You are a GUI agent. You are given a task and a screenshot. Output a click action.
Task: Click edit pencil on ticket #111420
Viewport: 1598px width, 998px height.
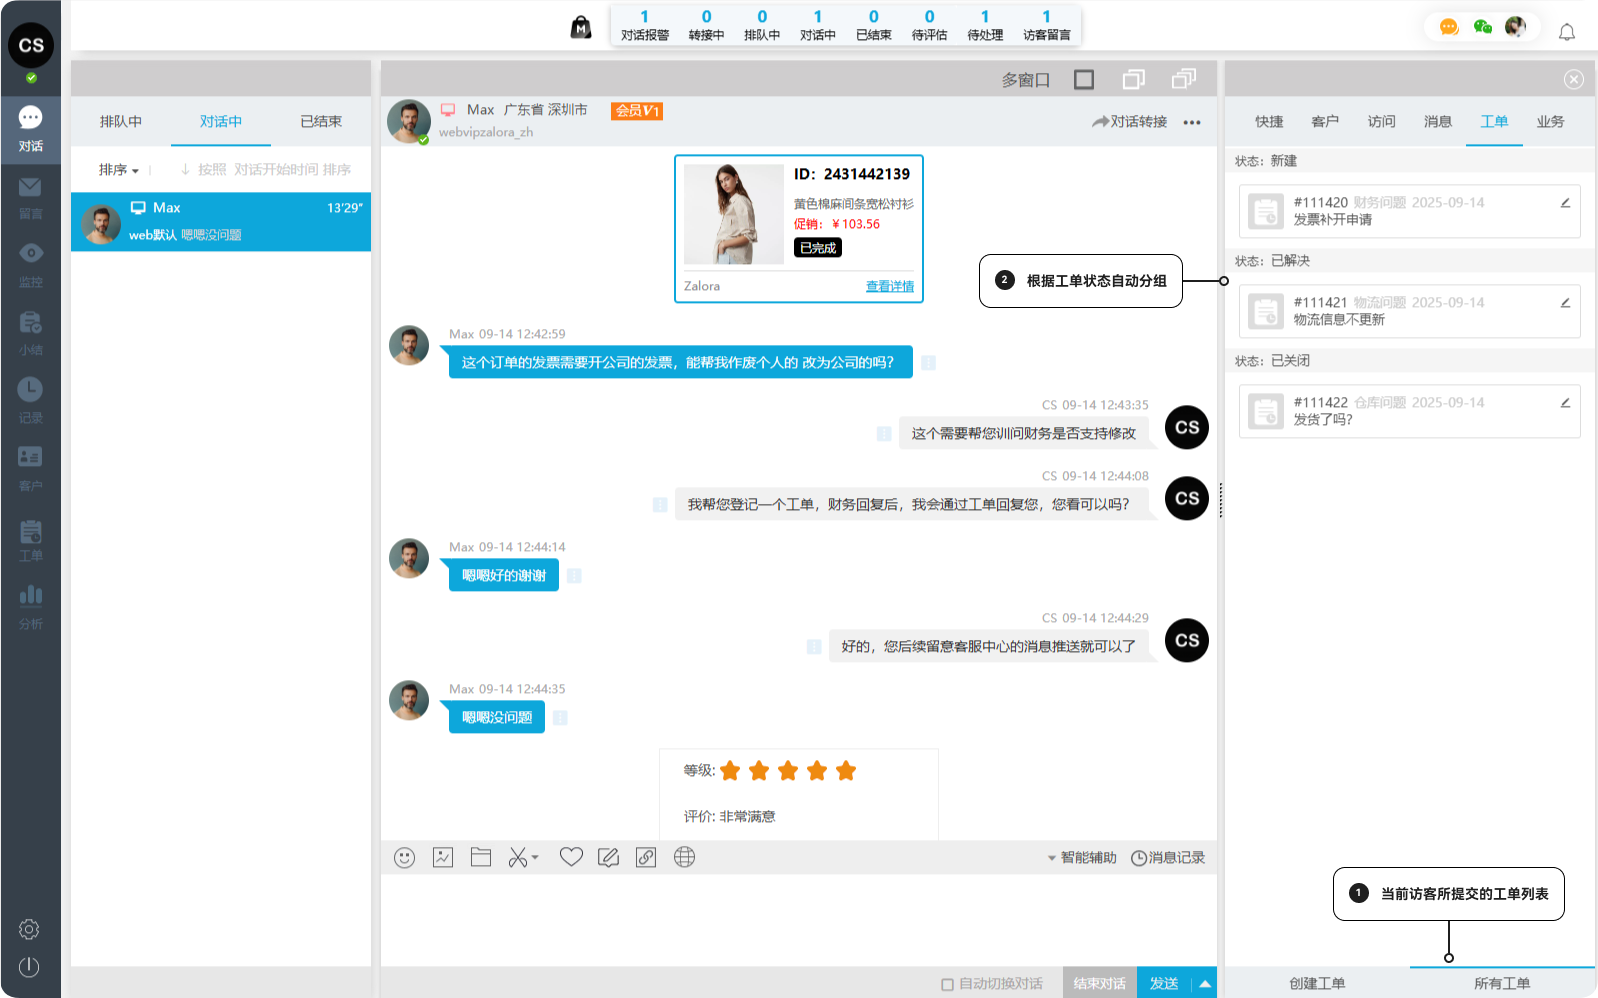1565,203
